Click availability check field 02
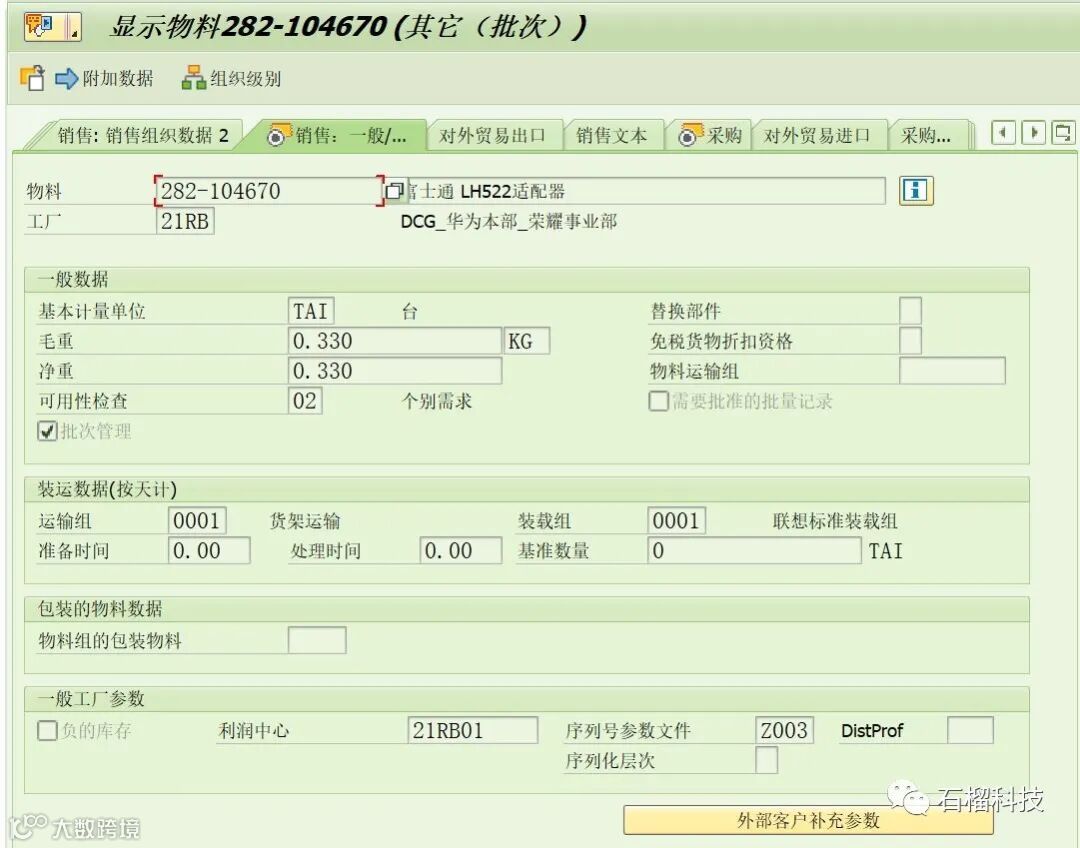This screenshot has width=1080, height=848. click(305, 401)
